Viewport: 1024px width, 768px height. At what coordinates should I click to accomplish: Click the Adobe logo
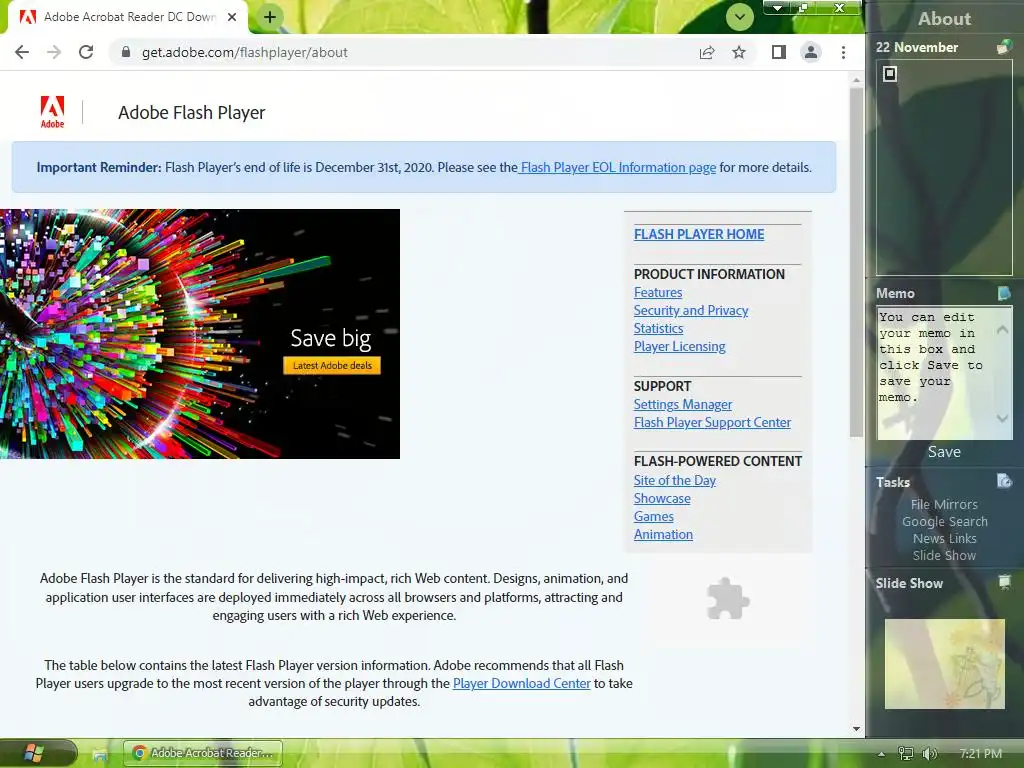(52, 112)
